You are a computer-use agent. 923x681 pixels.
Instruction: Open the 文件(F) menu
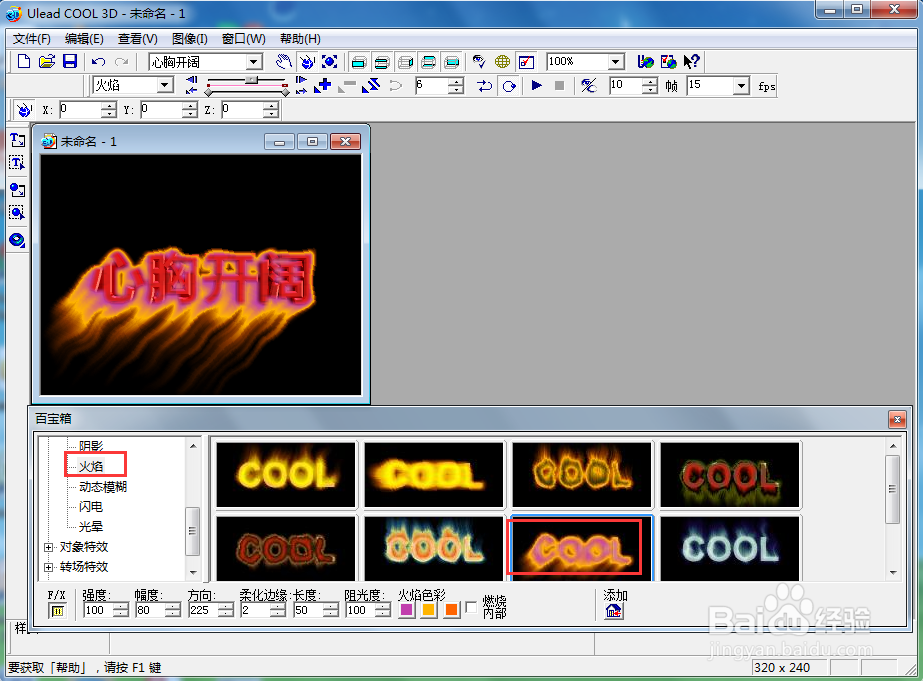[x=32, y=39]
